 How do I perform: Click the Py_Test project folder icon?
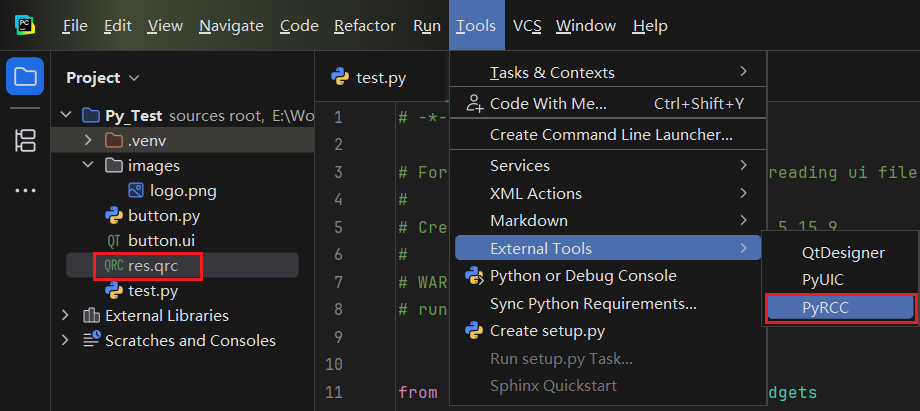(90, 115)
